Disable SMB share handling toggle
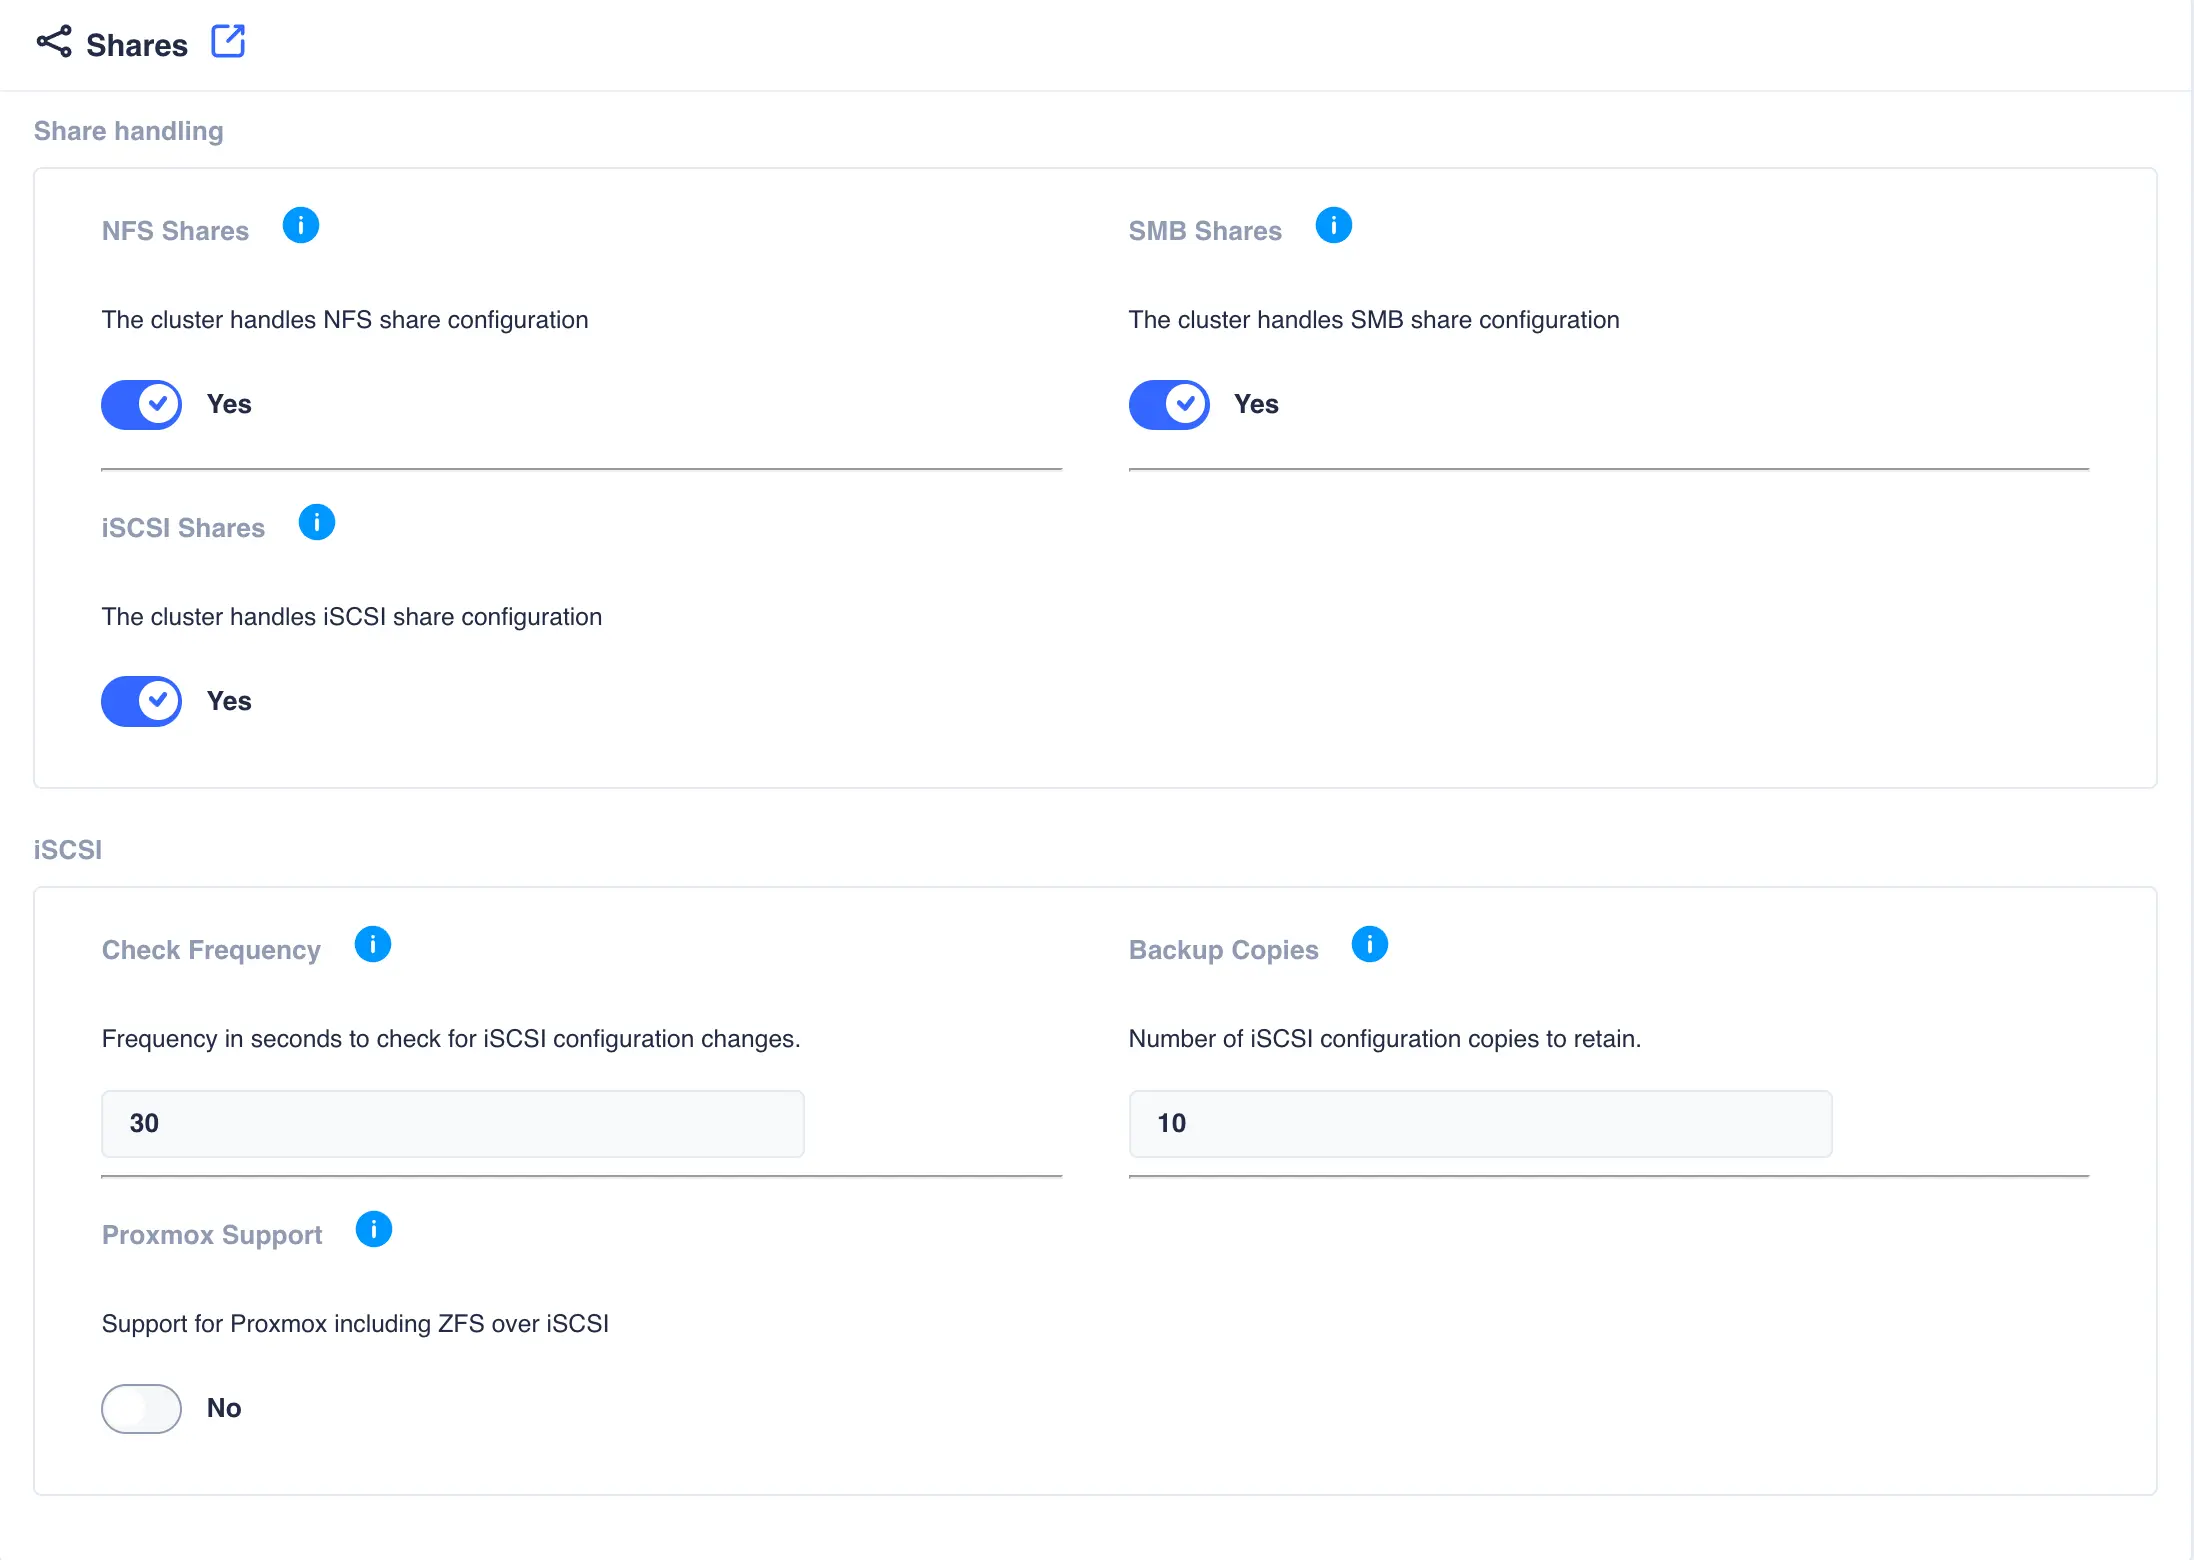The height and width of the screenshot is (1560, 2194). pyautogui.click(x=1168, y=404)
